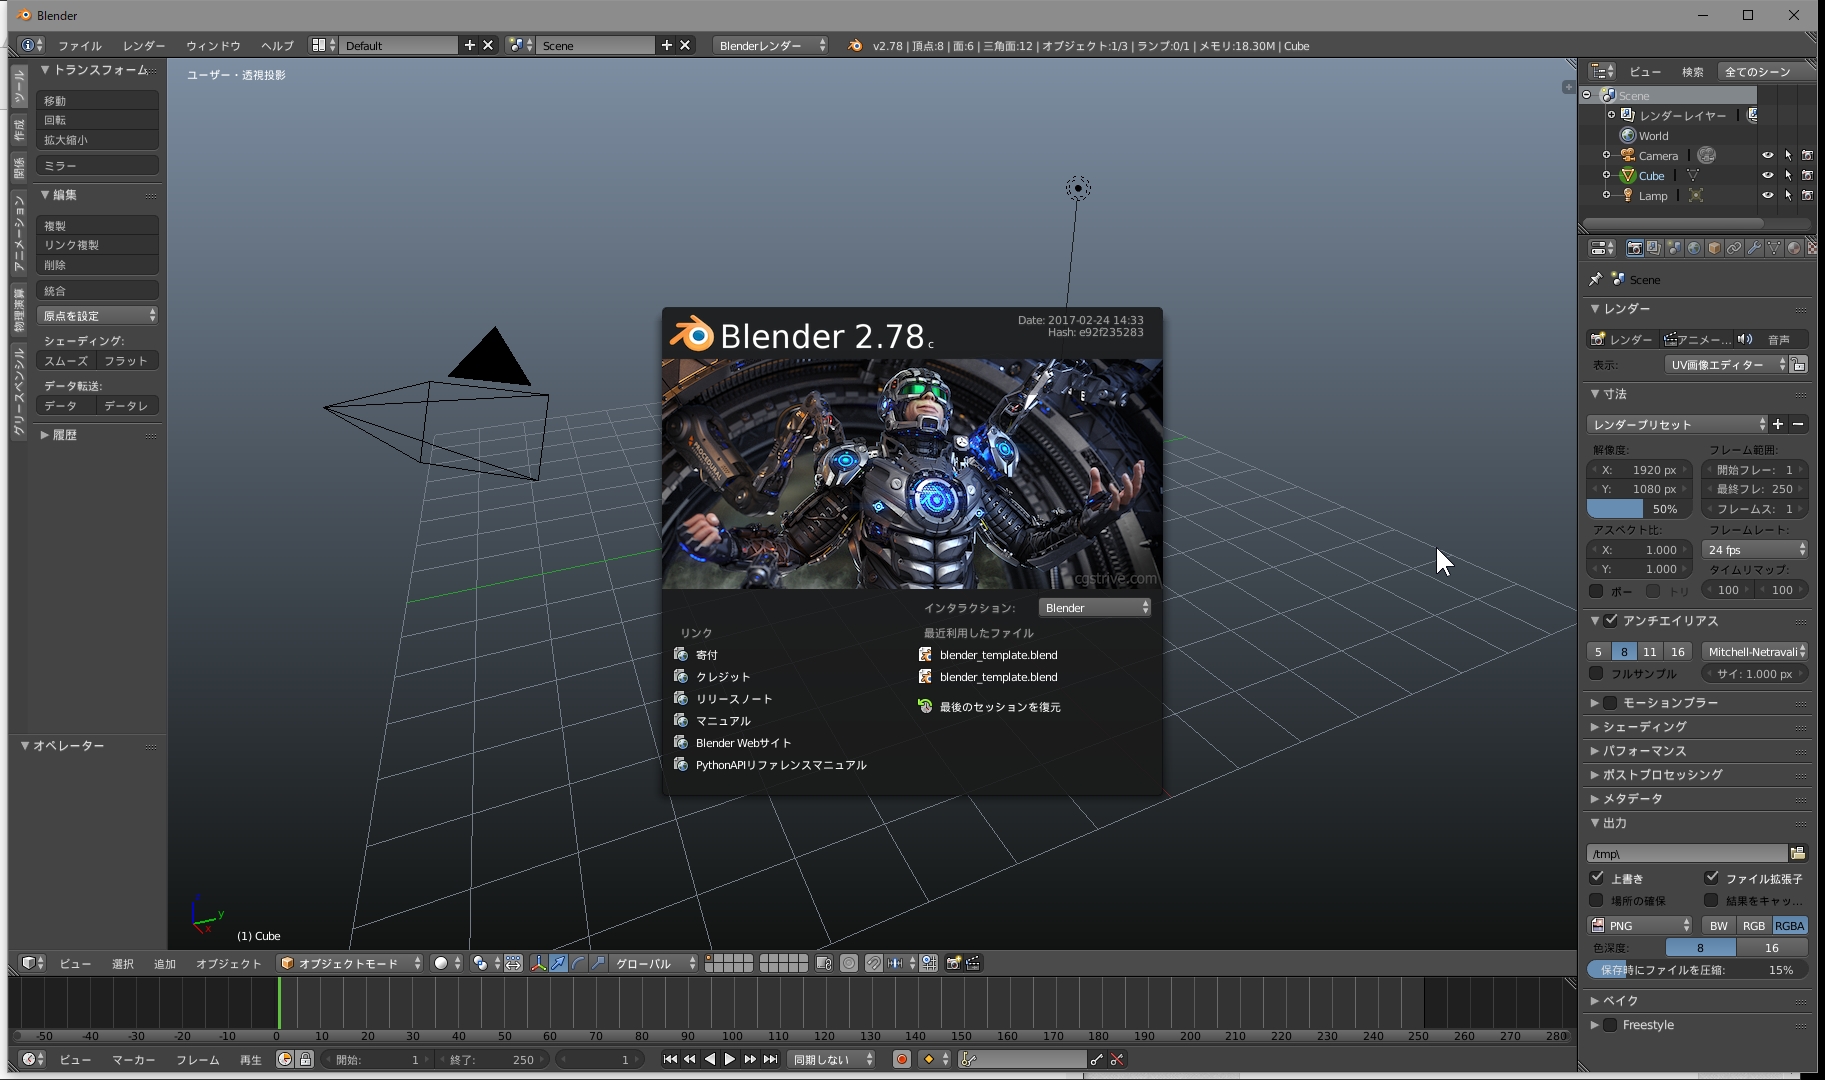Adjust the 50% resolution percentage slider
Image resolution: width=1825 pixels, height=1080 pixels.
coord(1639,509)
